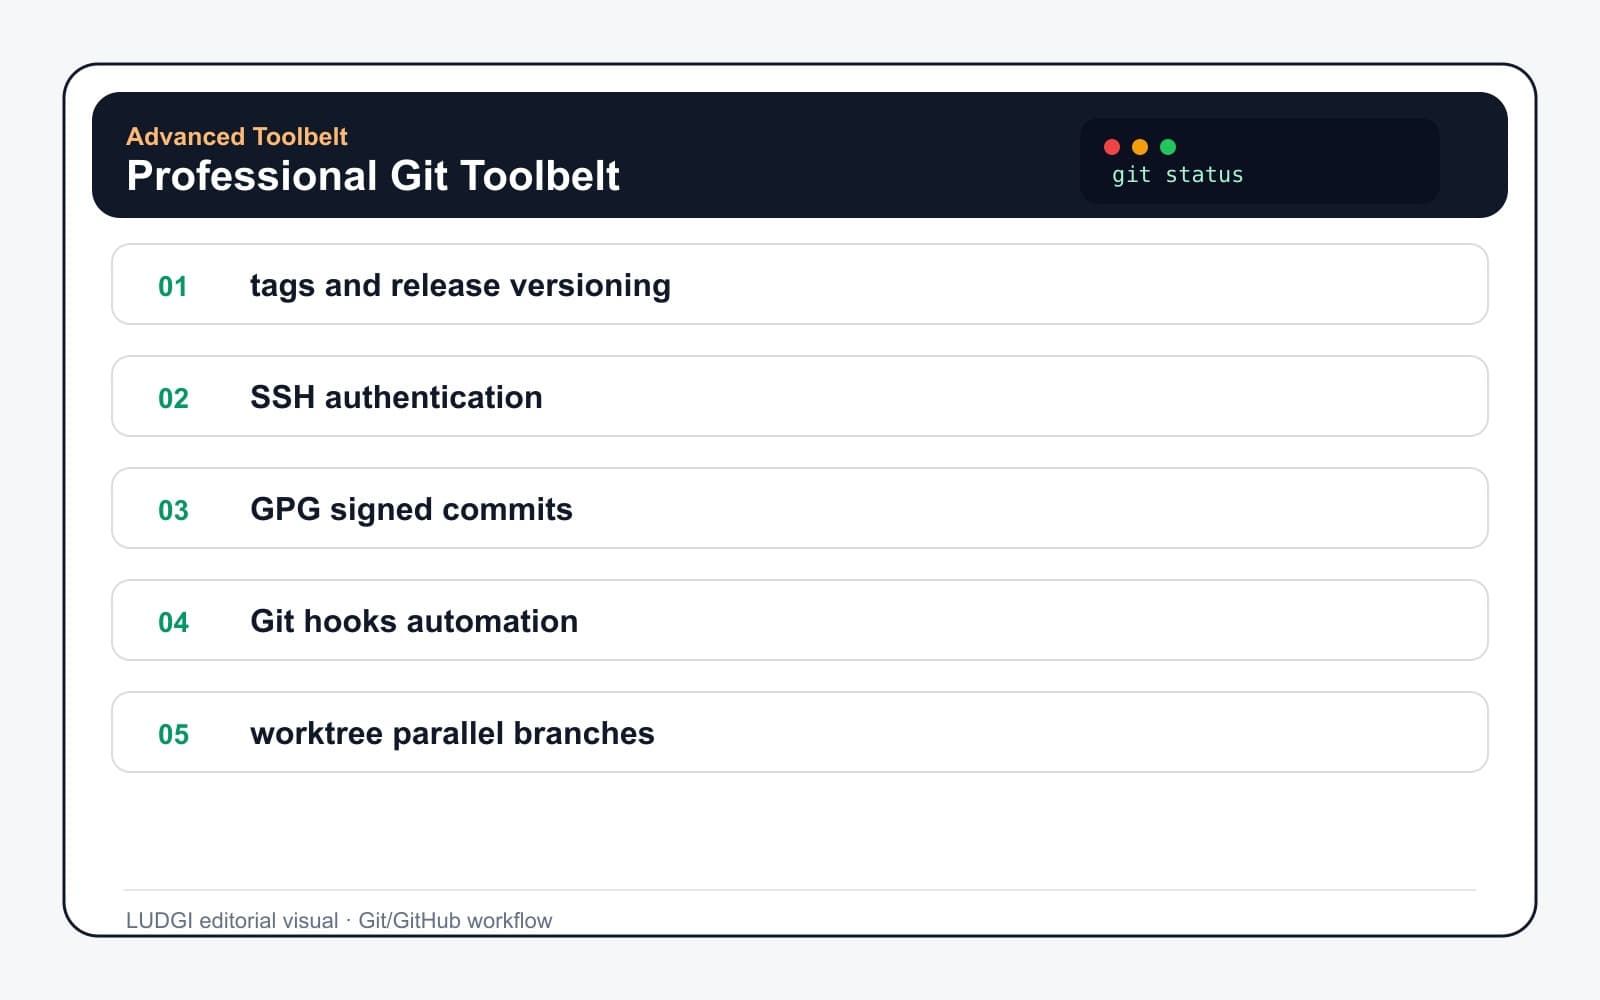Click the orange dot in terminal box
1600x1000 pixels.
click(1140, 147)
